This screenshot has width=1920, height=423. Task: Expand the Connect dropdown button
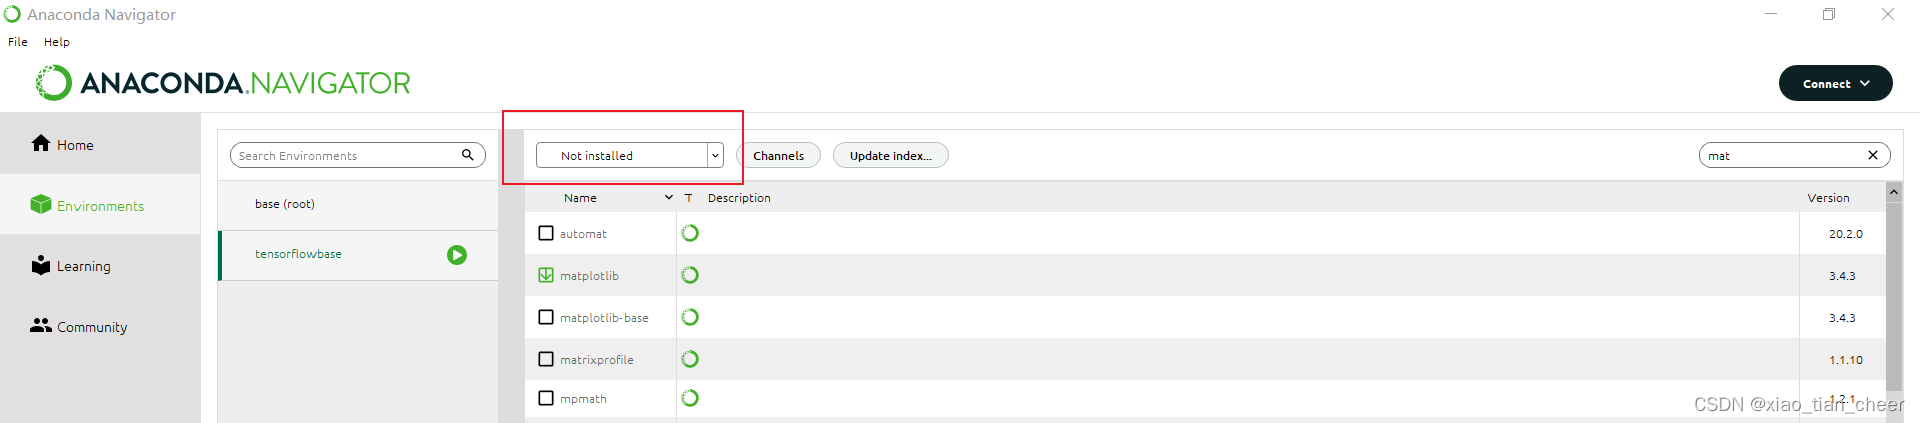tap(1835, 83)
